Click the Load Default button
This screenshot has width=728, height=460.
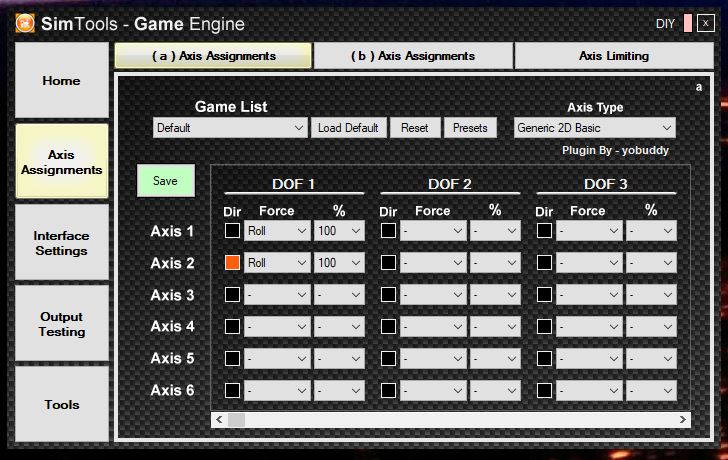(x=348, y=128)
